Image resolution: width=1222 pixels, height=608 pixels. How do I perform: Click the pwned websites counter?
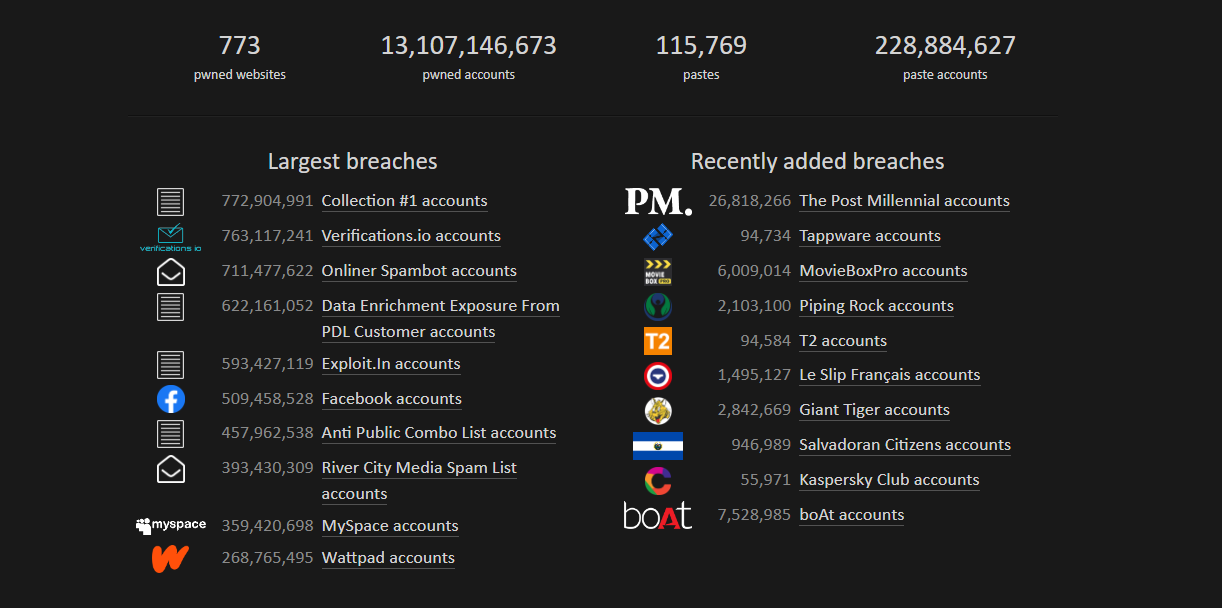[239, 55]
